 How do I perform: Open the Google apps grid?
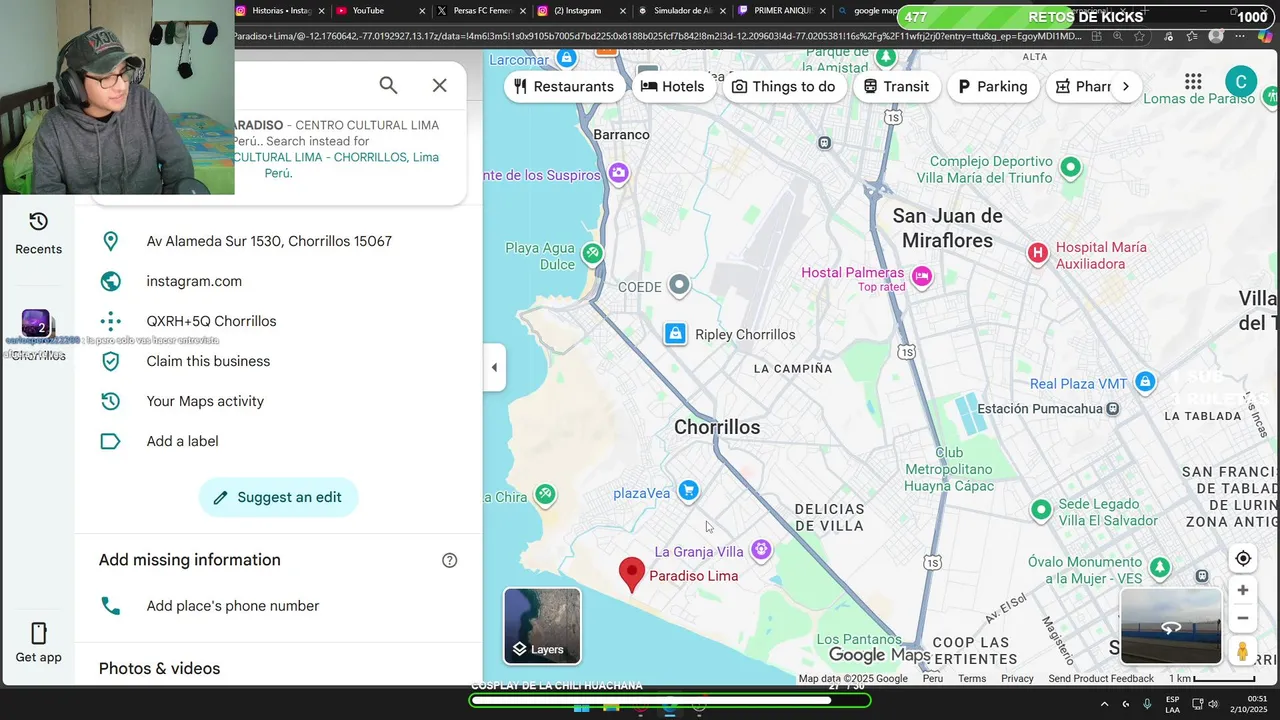pyautogui.click(x=1193, y=82)
